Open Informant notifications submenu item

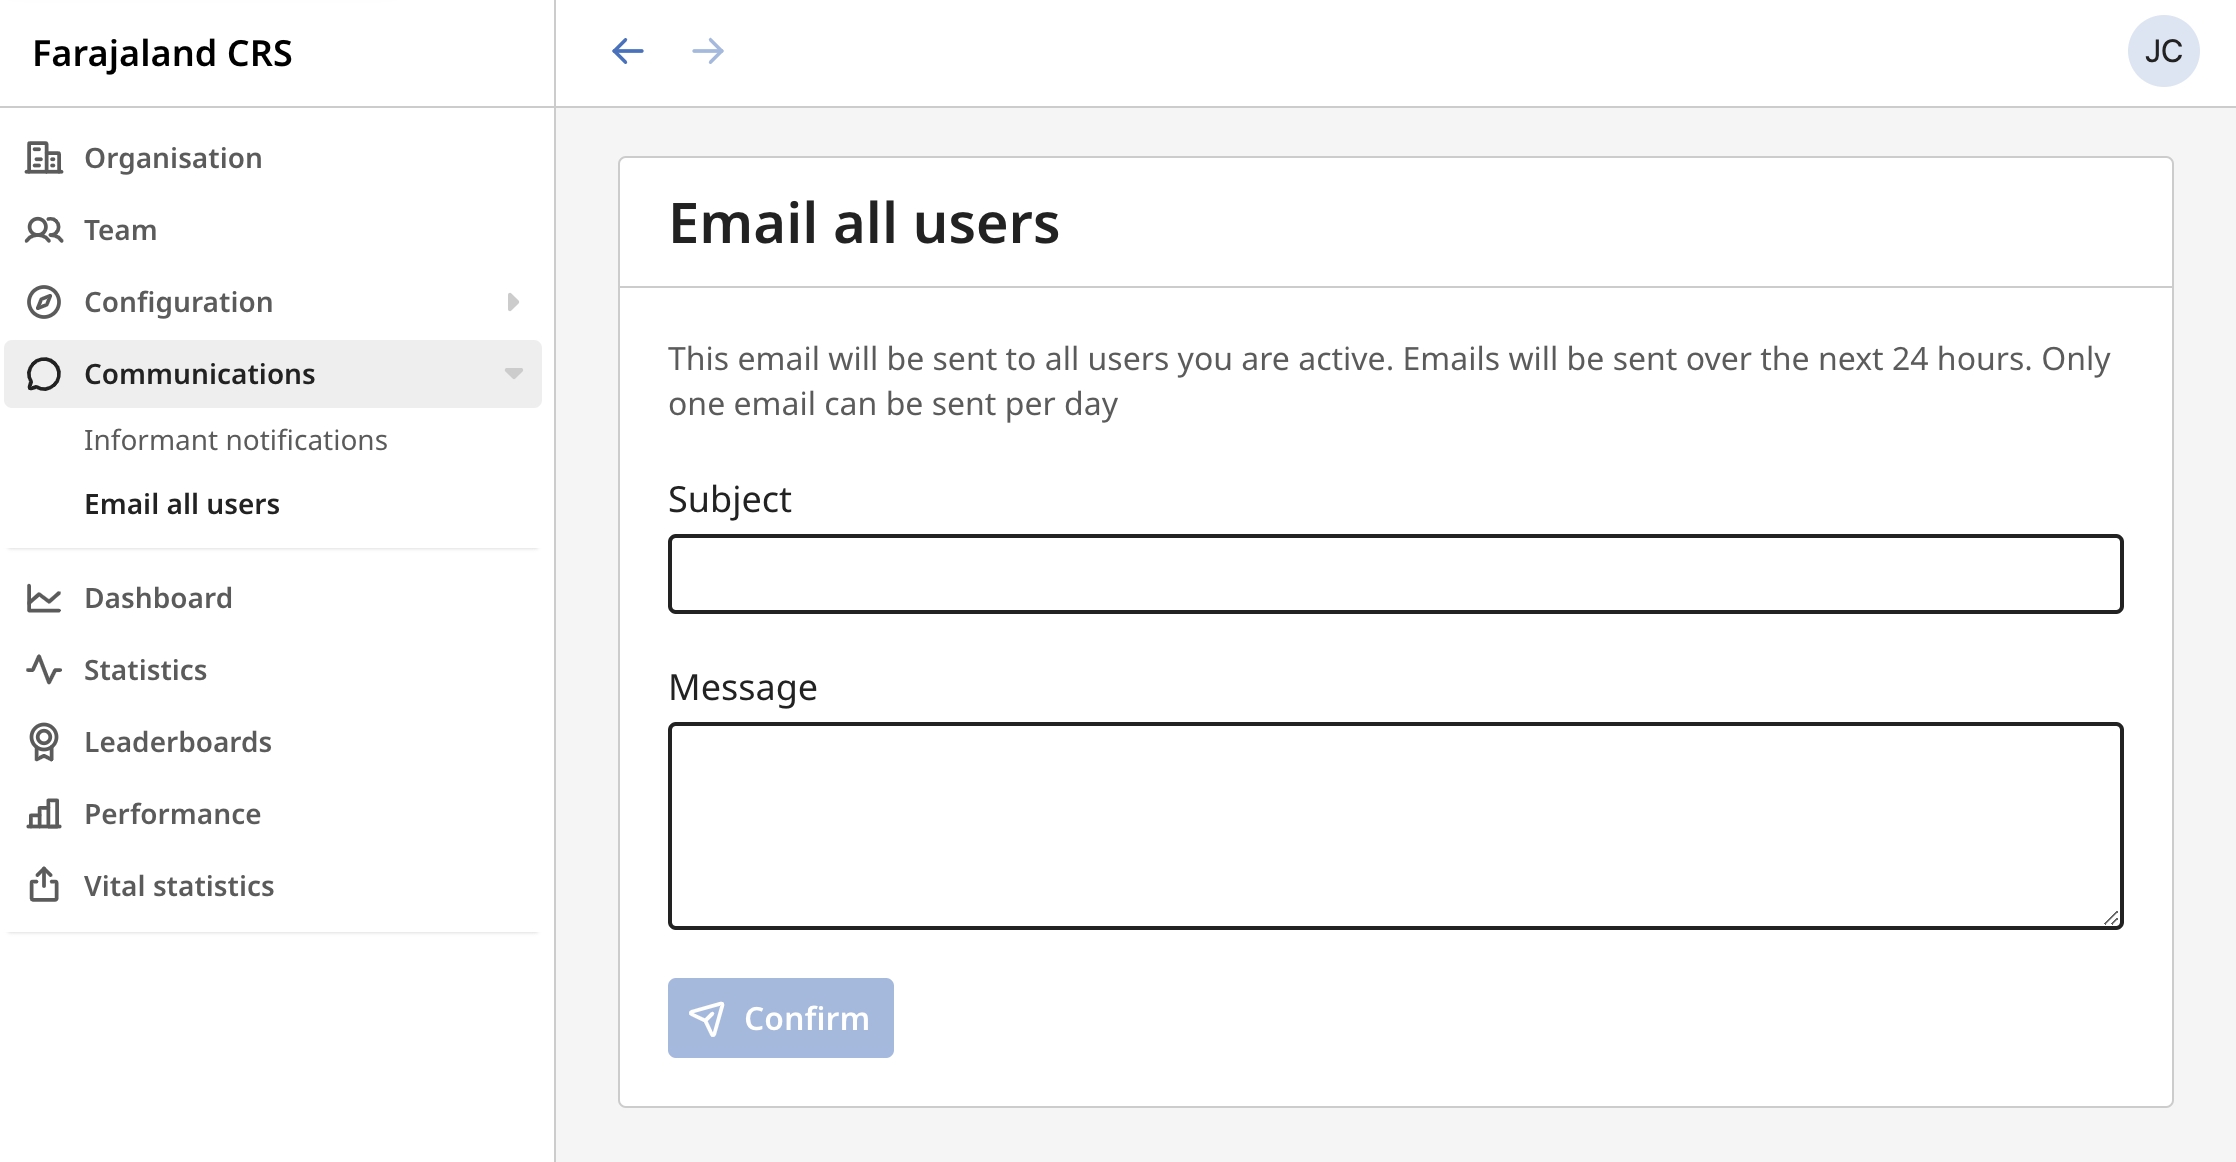(235, 440)
